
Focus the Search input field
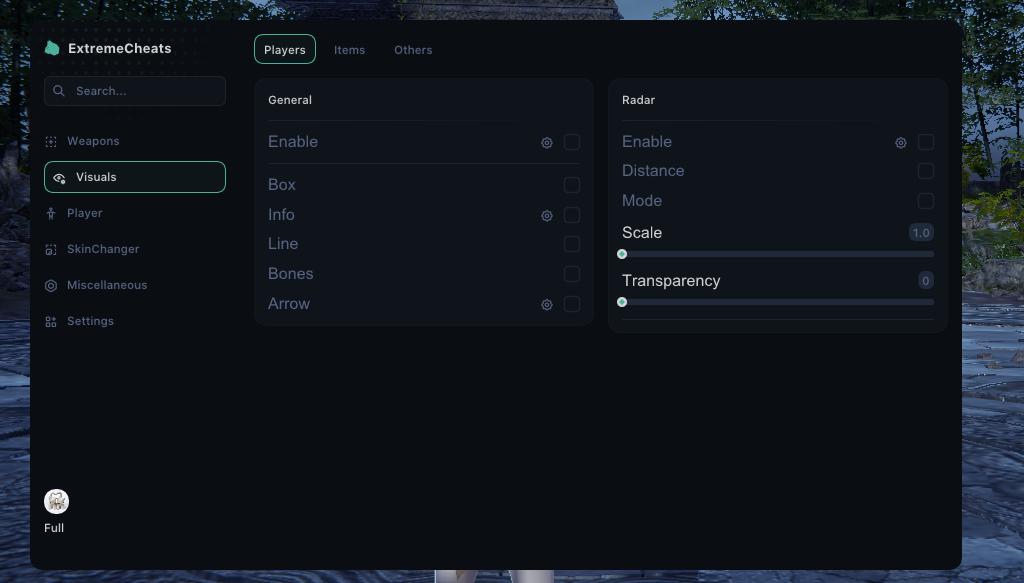pos(135,91)
